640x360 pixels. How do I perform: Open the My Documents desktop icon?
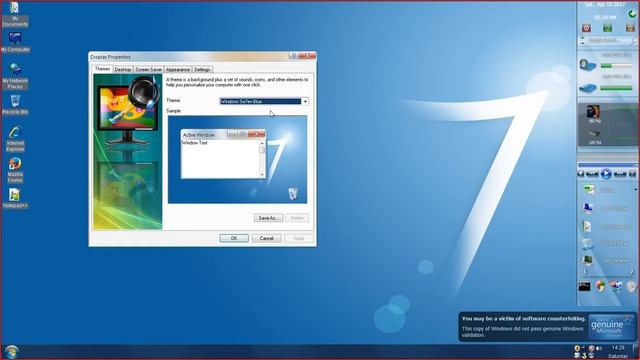coord(15,14)
